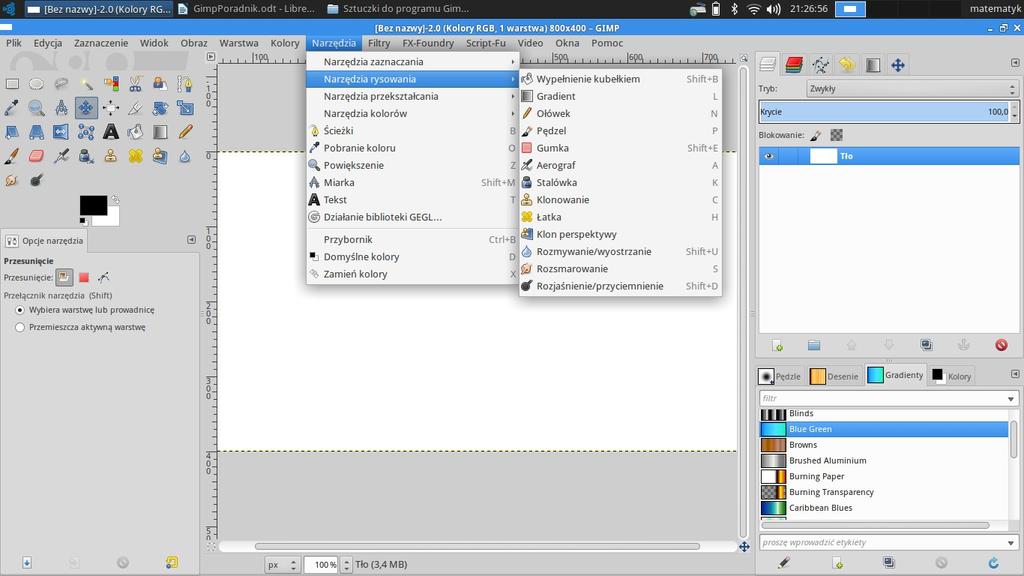Open the Kolory menu

(x=285, y=43)
